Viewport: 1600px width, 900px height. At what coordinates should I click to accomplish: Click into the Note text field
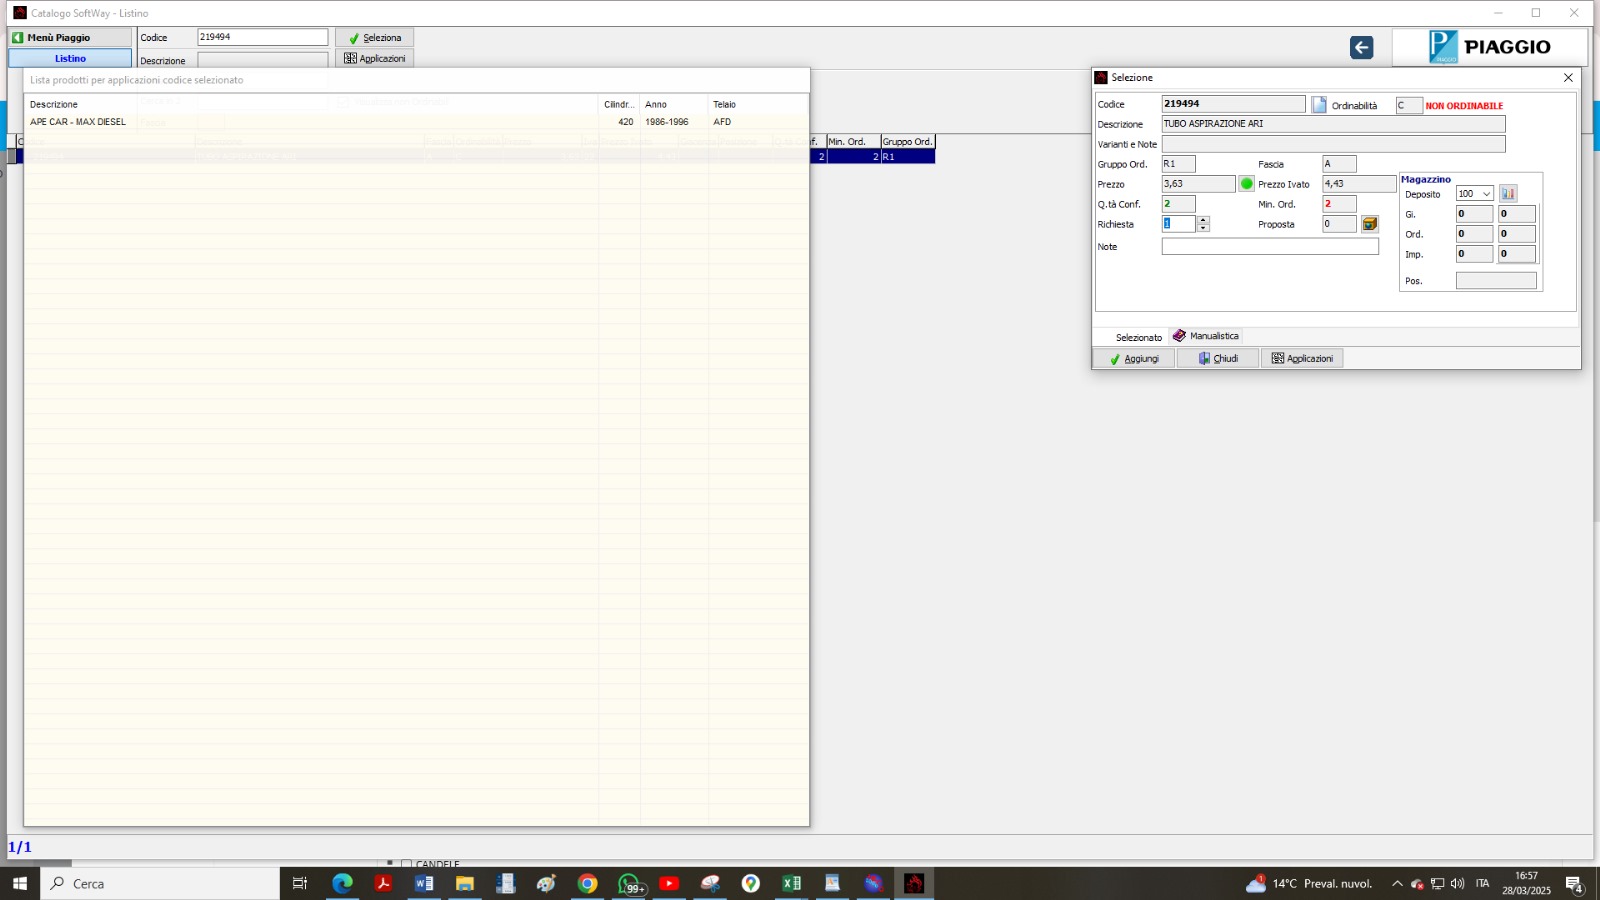[x=1269, y=247]
